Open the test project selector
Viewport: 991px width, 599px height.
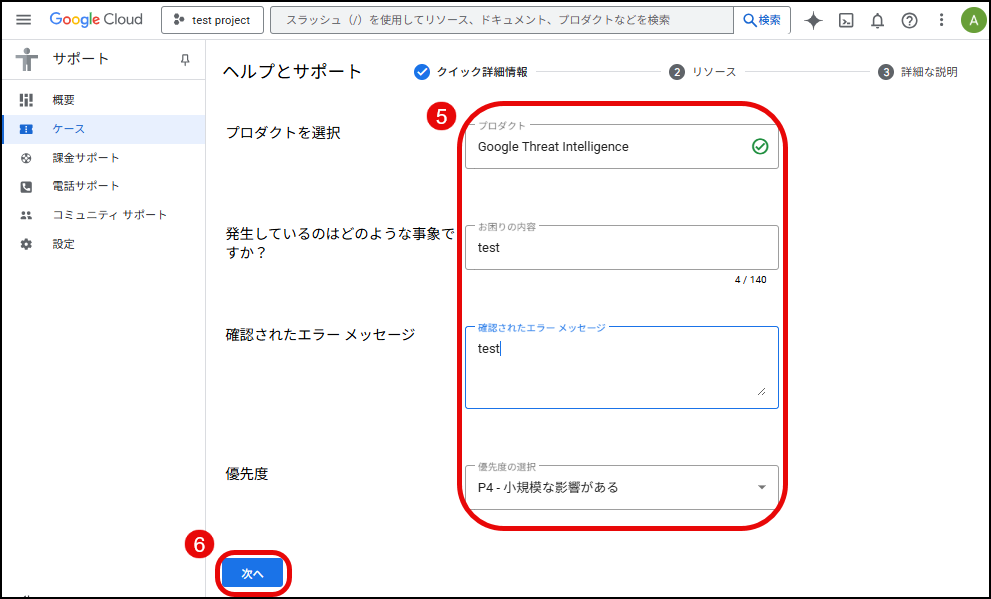[x=212, y=20]
